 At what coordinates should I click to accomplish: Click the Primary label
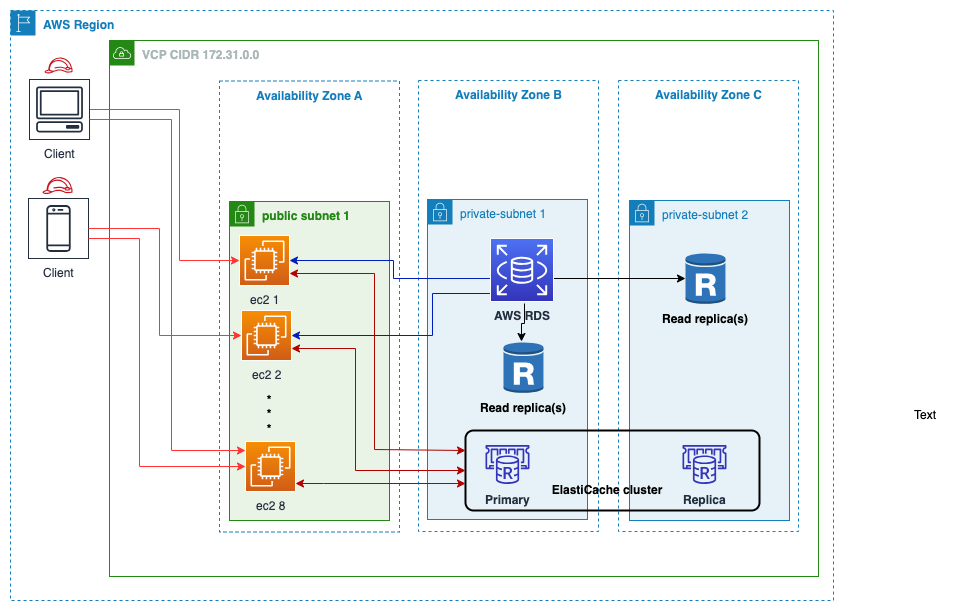point(507,500)
